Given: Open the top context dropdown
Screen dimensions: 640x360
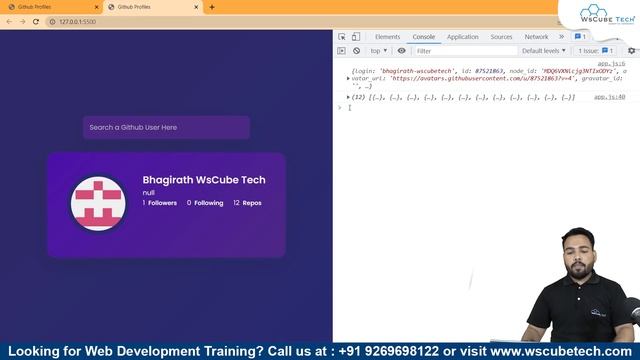Looking at the screenshot, I should [378, 51].
